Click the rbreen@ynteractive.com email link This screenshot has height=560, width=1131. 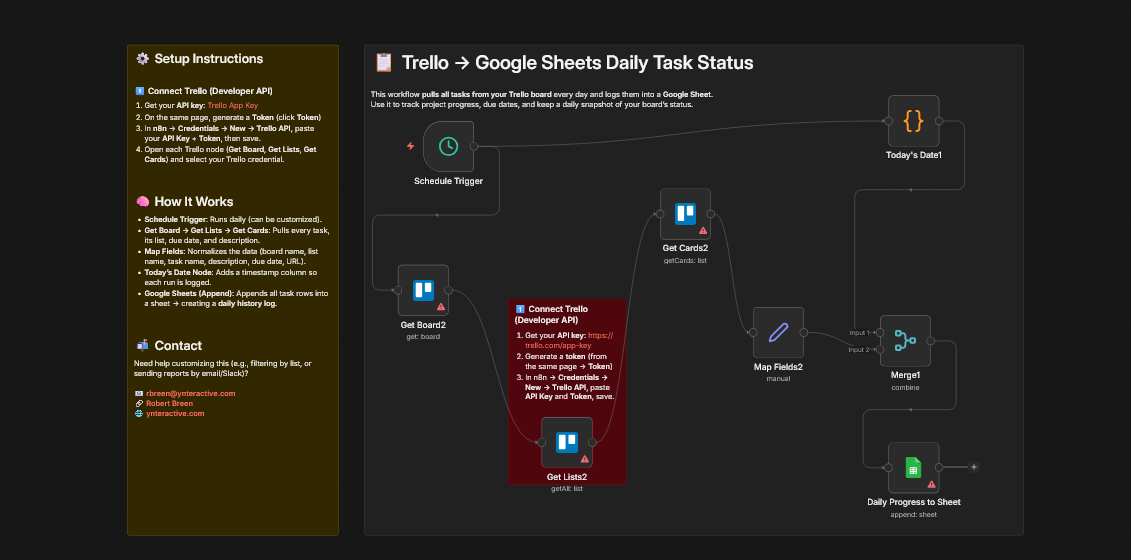click(191, 393)
